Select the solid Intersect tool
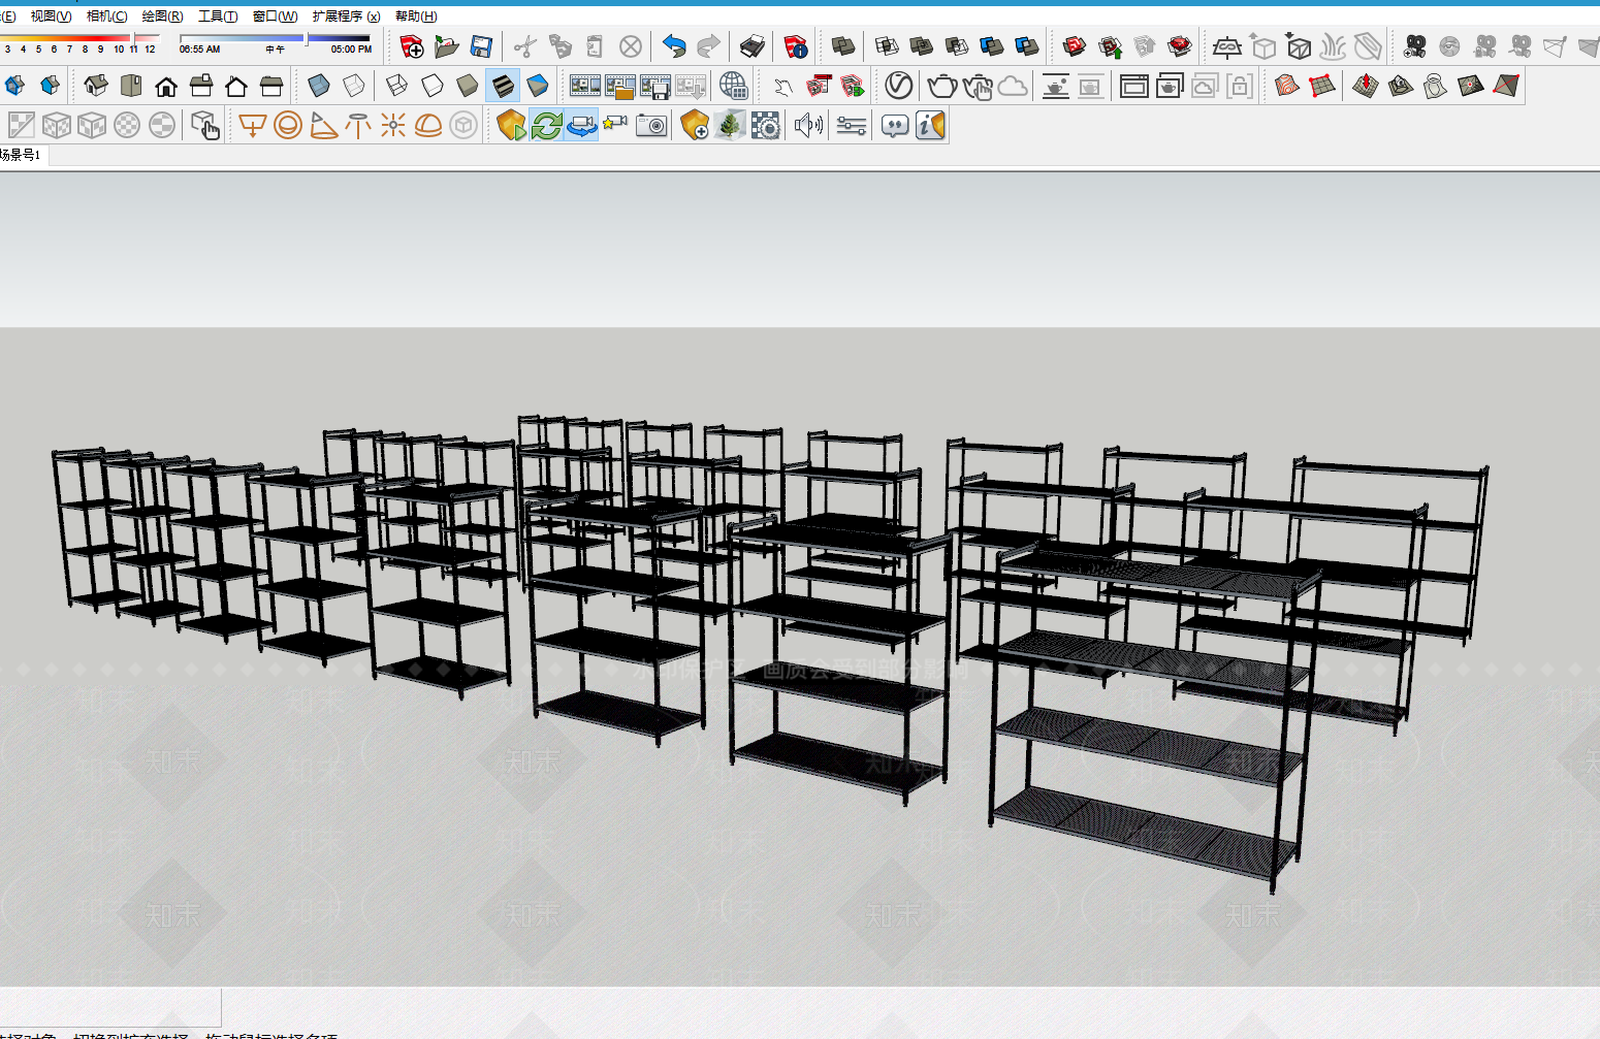 (x=886, y=46)
